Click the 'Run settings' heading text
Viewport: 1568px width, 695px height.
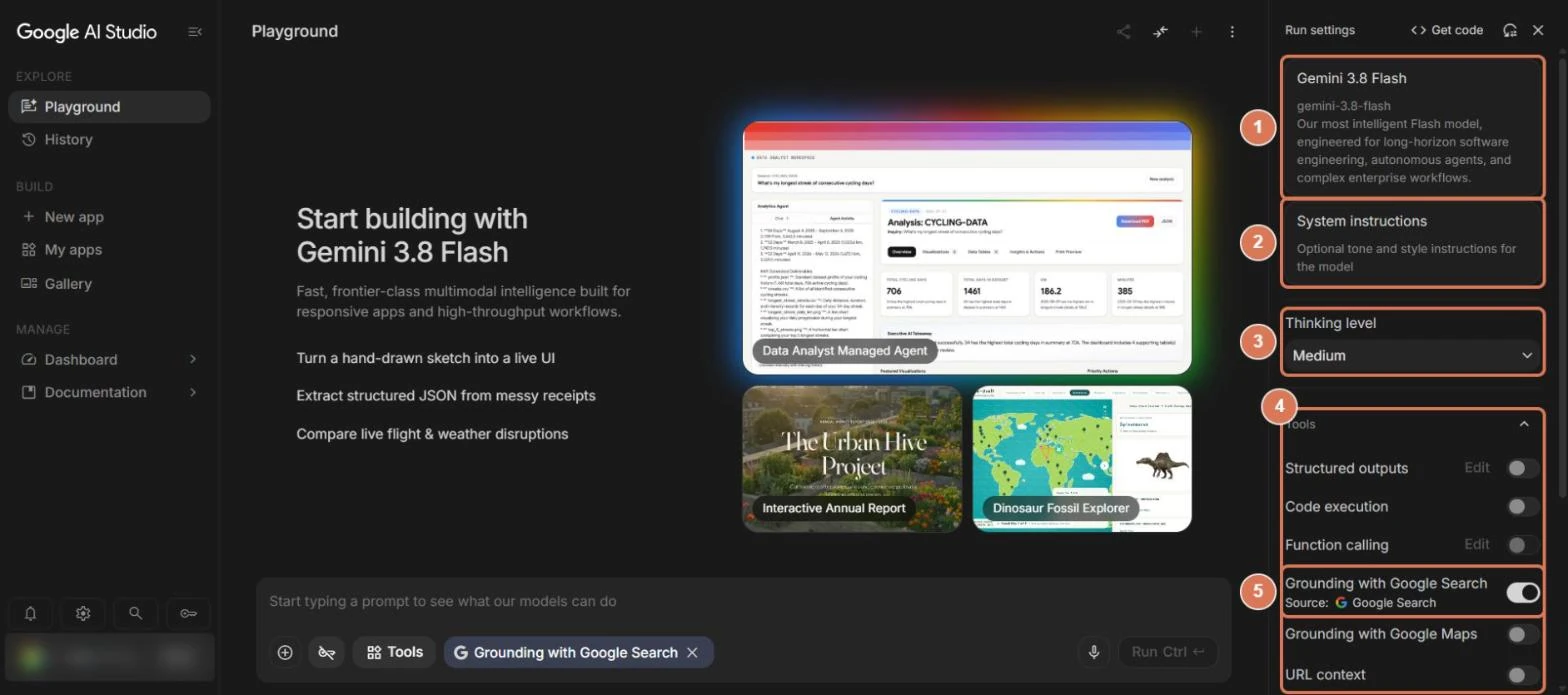coord(1320,30)
